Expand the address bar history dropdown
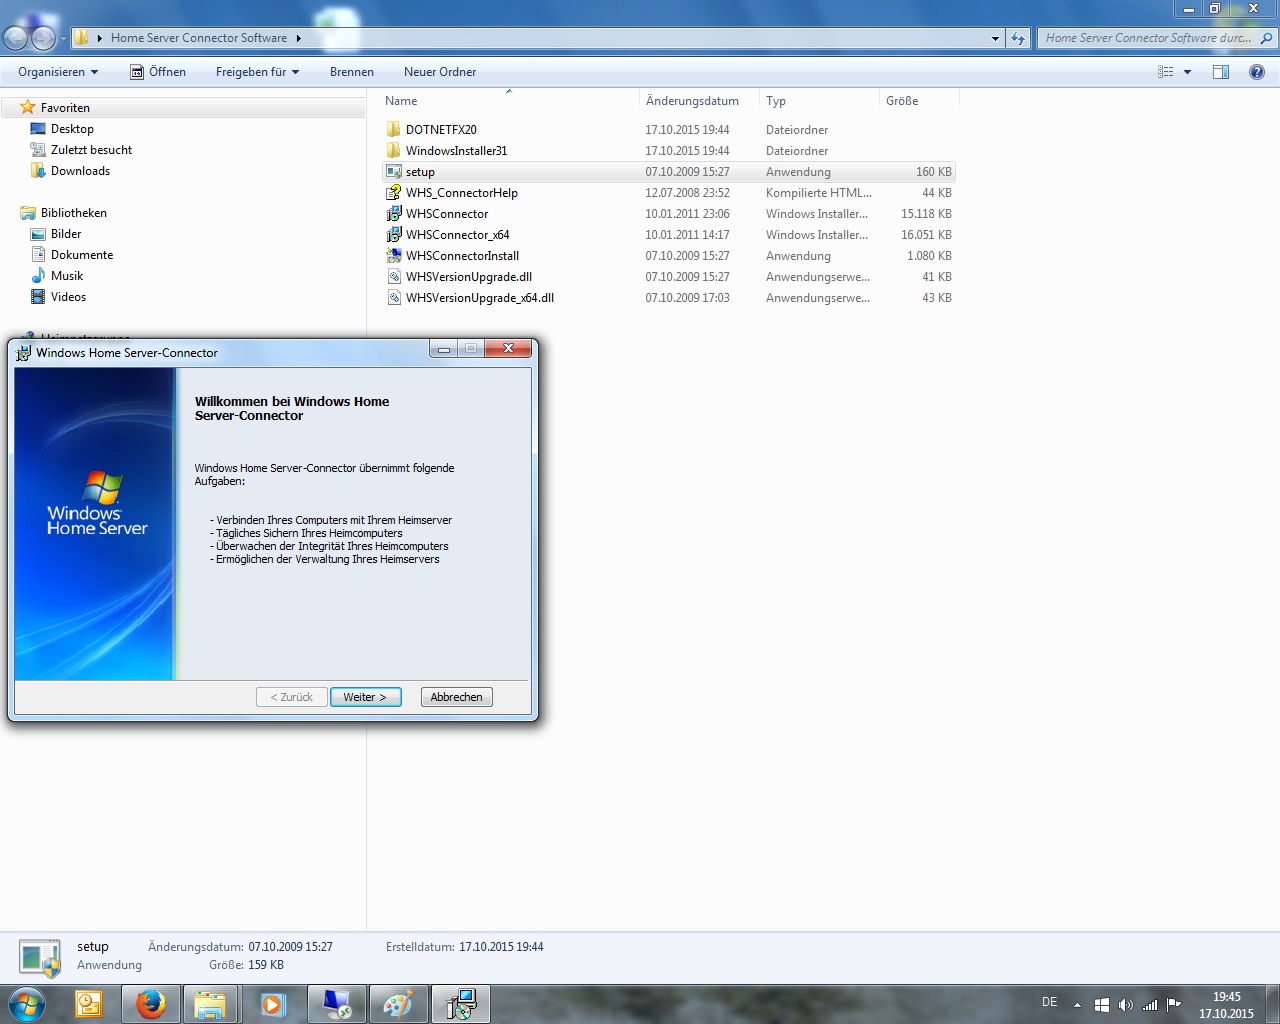Viewport: 1280px width, 1024px height. (995, 38)
